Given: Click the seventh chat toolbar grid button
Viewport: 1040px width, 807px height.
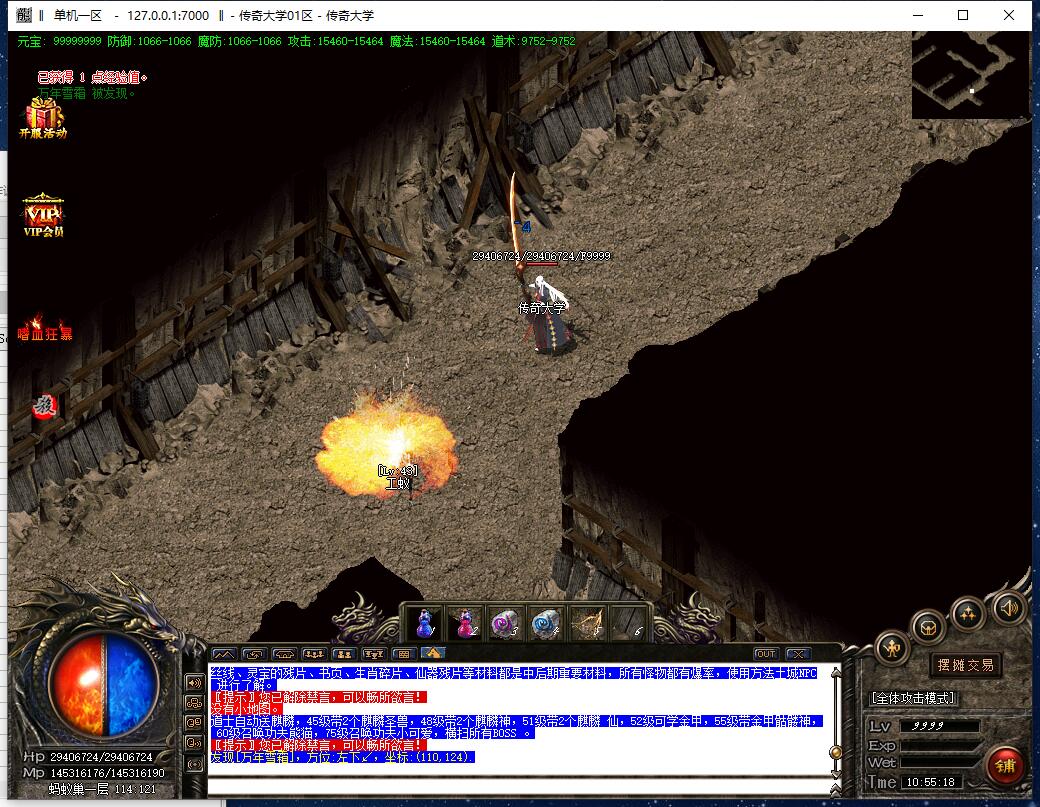Looking at the screenshot, I should 403,654.
